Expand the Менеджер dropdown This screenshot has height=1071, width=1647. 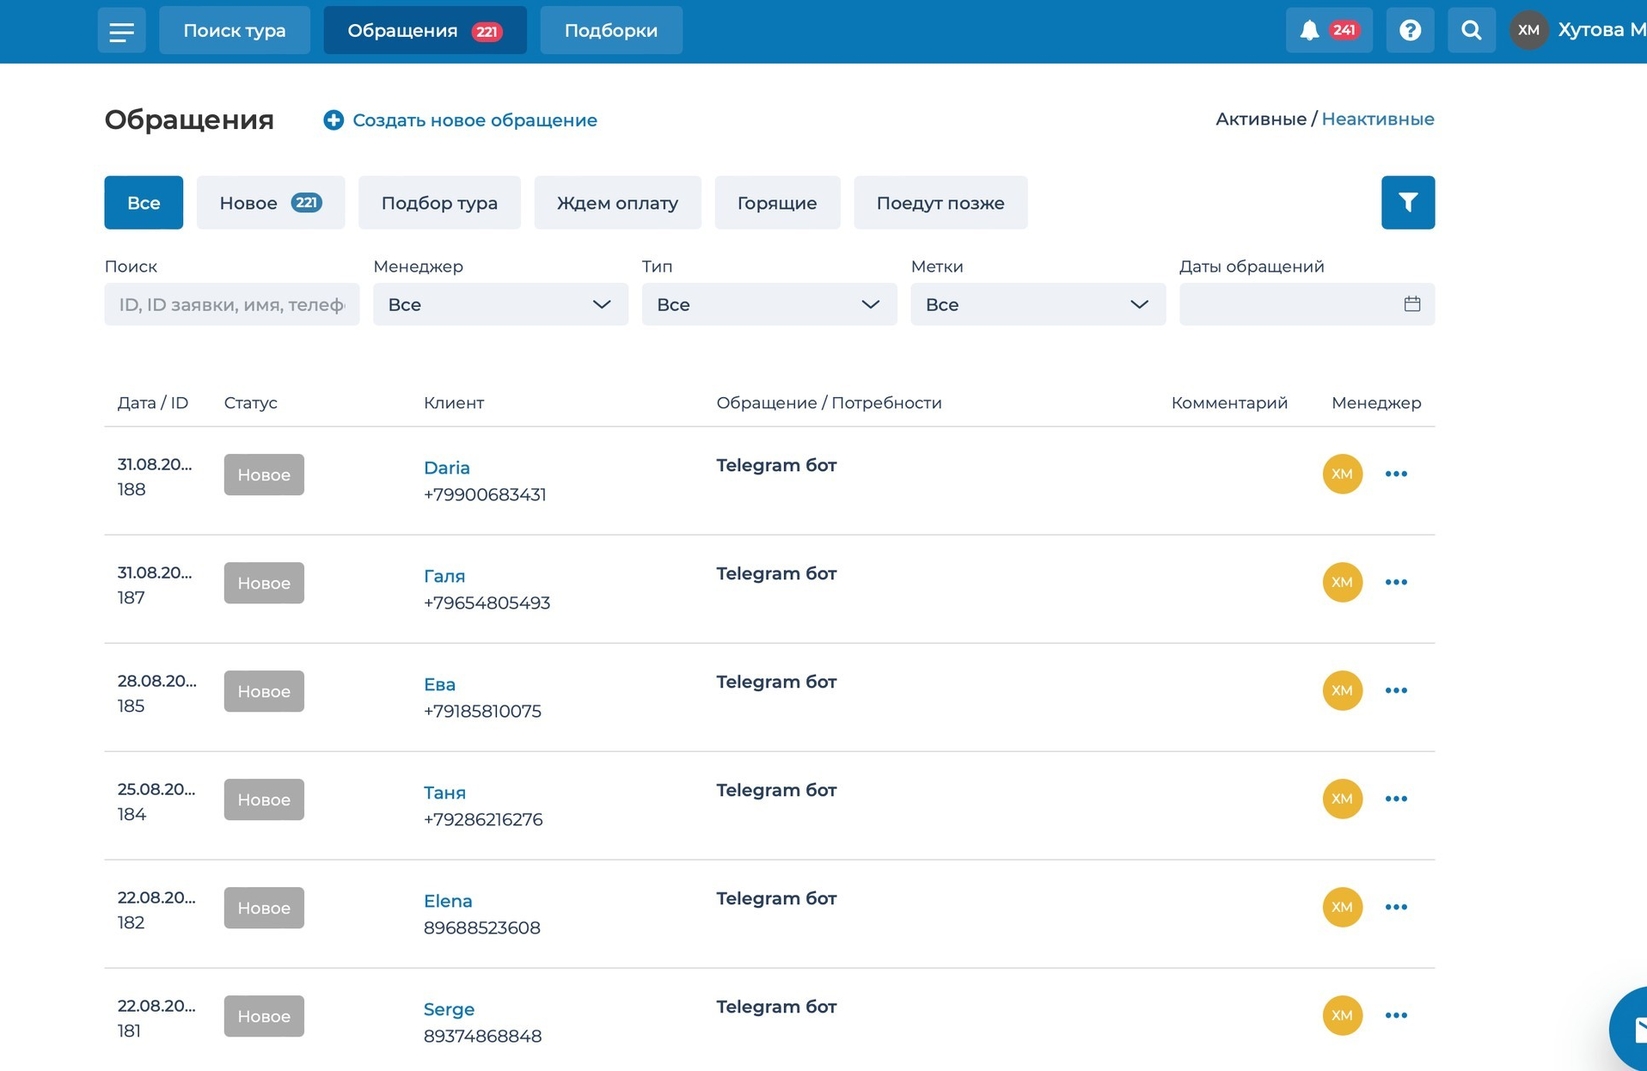click(x=500, y=304)
